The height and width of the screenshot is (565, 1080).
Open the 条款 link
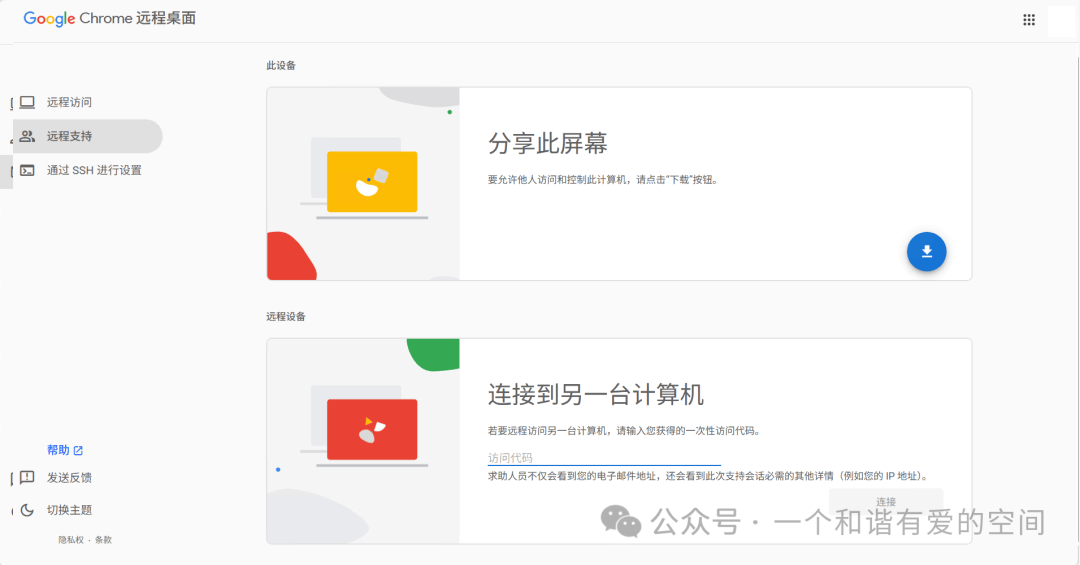coord(103,540)
